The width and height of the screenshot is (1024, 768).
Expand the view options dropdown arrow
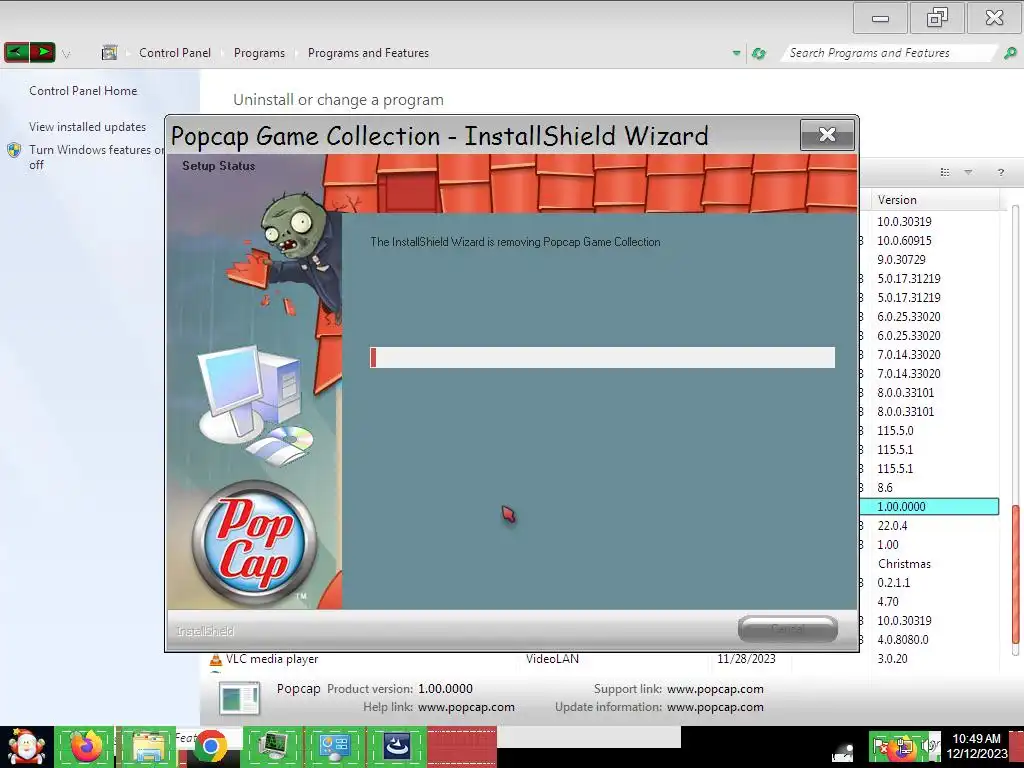click(968, 172)
